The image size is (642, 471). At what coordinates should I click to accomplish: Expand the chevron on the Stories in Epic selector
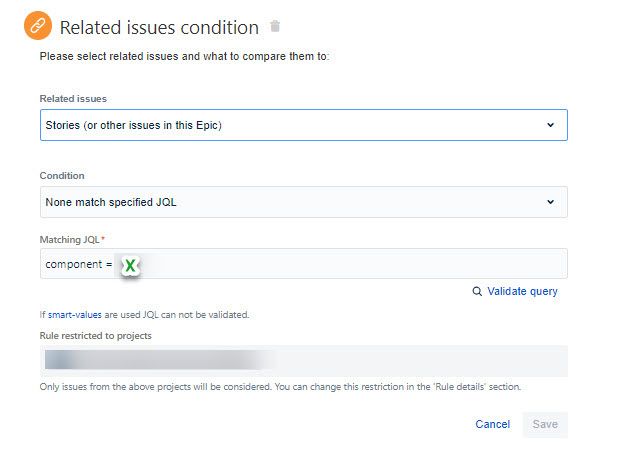[x=550, y=125]
